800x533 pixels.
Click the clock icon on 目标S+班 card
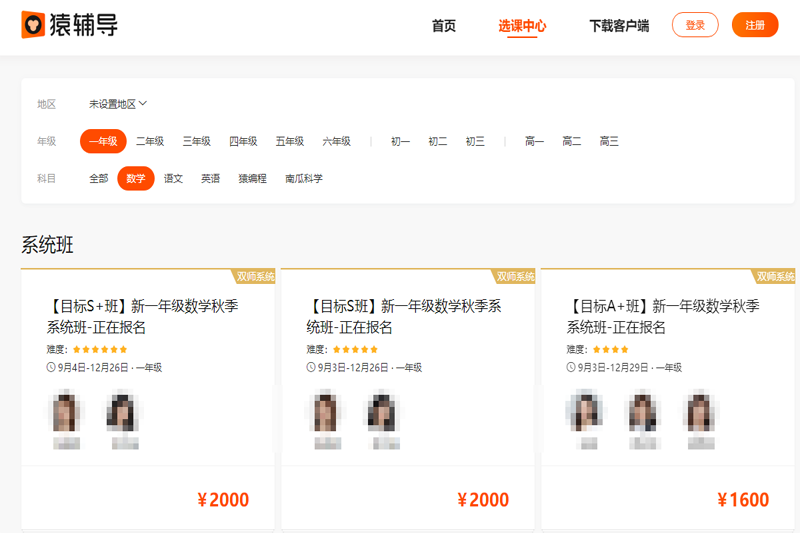(51, 368)
